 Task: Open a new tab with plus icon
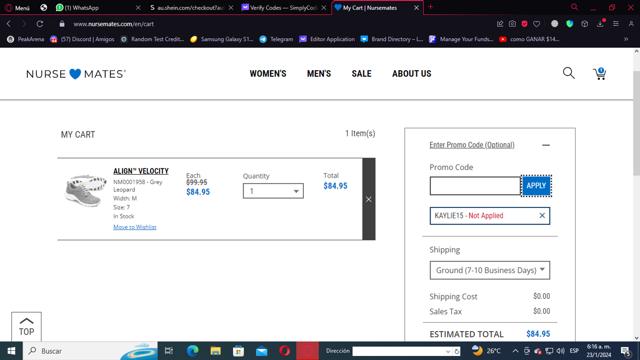(x=430, y=7)
